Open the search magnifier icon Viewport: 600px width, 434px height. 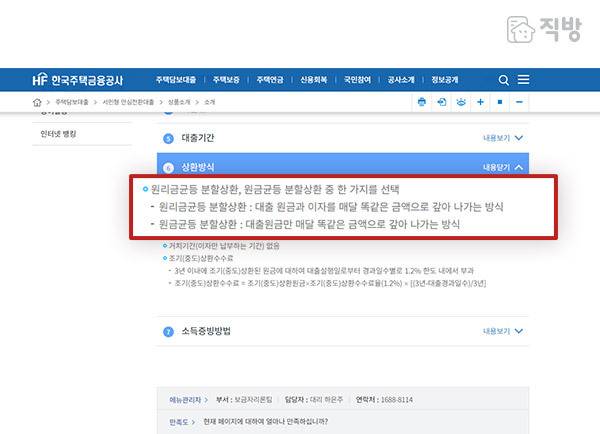click(x=504, y=80)
